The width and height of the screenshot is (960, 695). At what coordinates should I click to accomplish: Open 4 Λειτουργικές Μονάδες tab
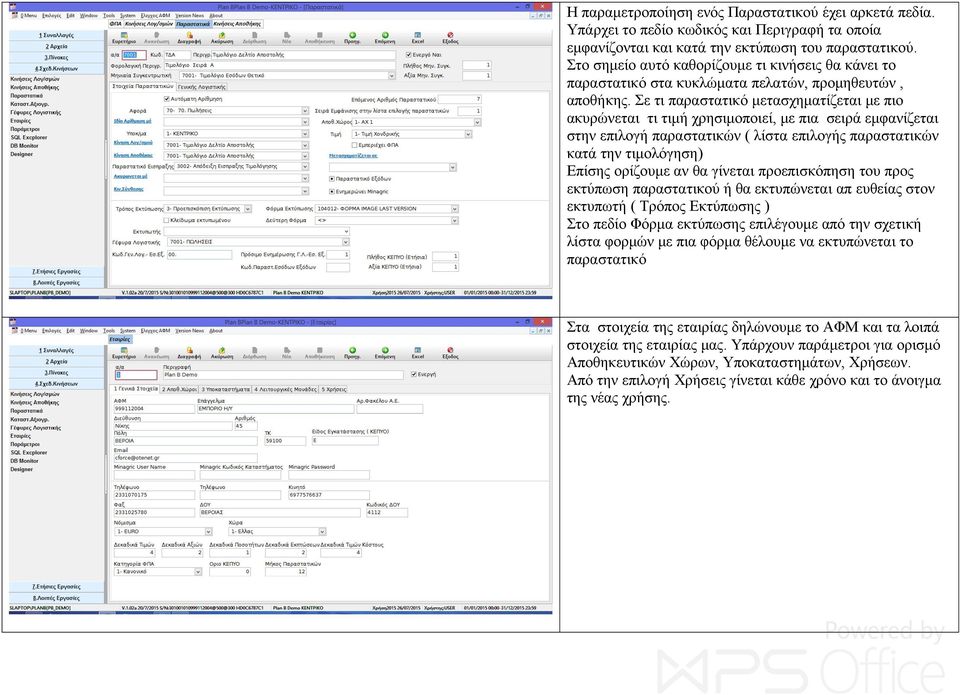coord(285,389)
